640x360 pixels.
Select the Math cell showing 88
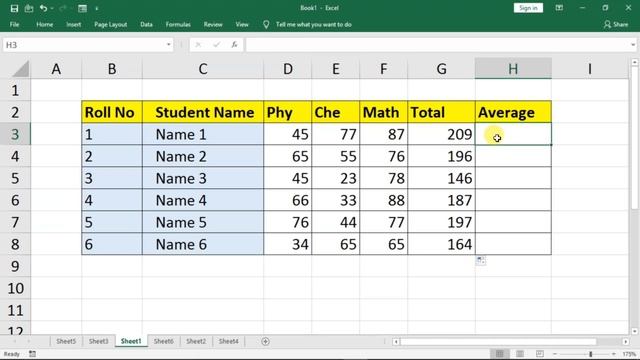(x=383, y=200)
